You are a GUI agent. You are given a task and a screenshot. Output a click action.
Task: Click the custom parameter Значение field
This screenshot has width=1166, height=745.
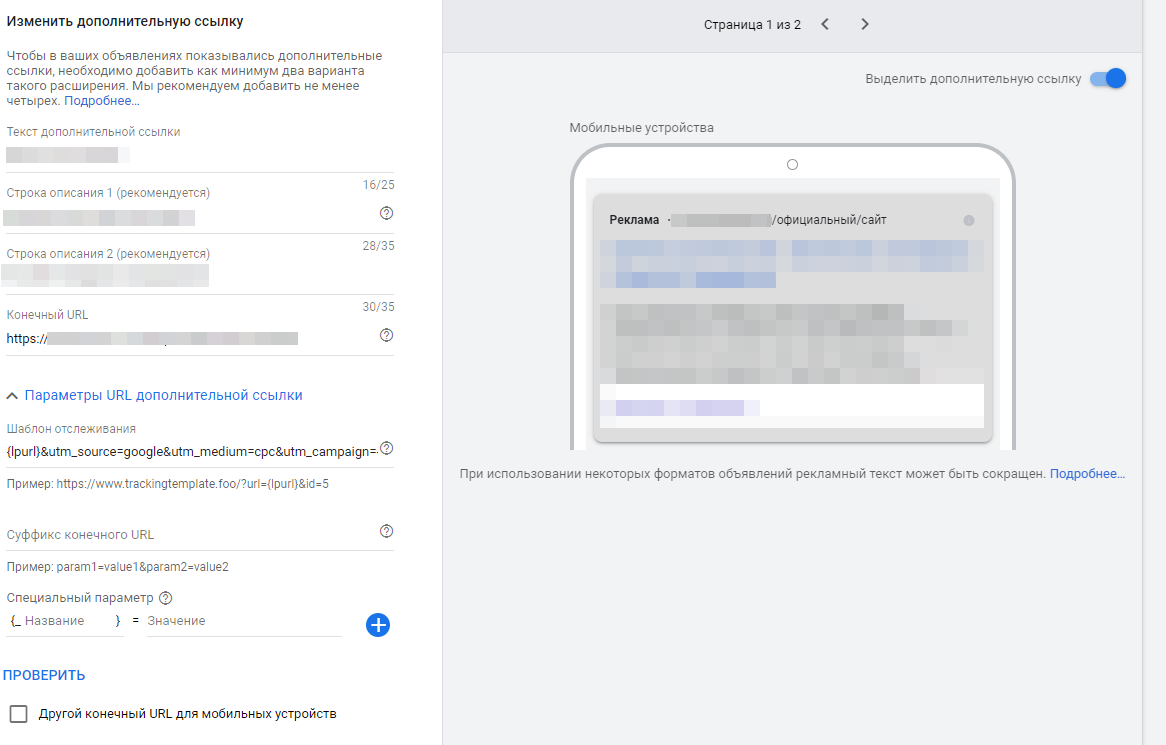point(244,621)
